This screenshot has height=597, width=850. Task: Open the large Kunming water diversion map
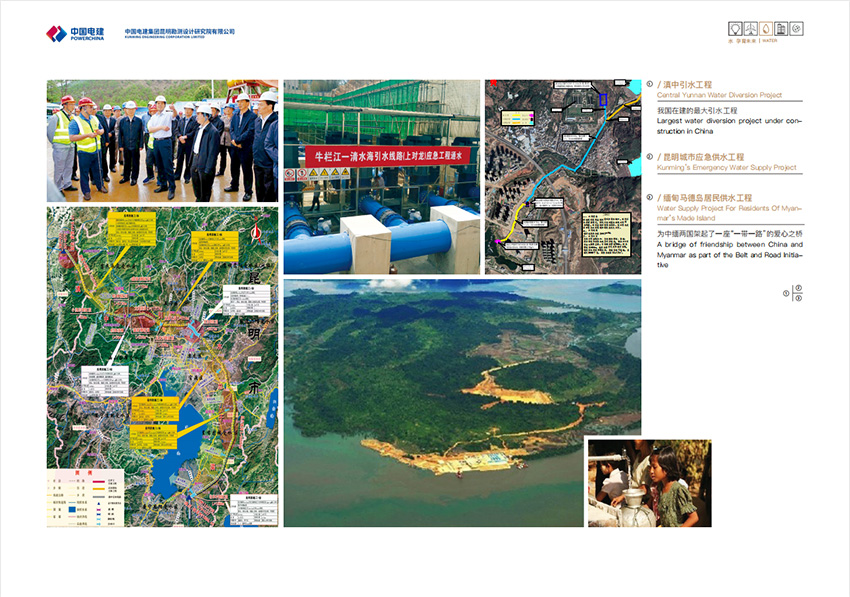[163, 367]
